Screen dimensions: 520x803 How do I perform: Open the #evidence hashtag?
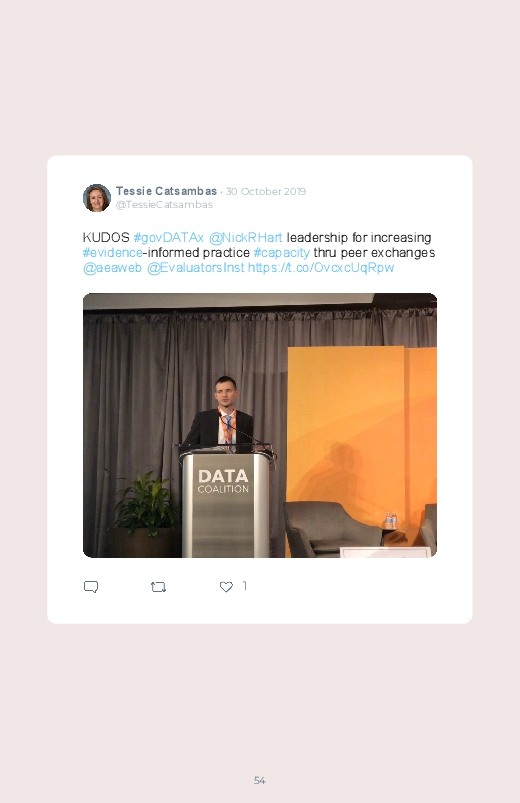pos(112,252)
